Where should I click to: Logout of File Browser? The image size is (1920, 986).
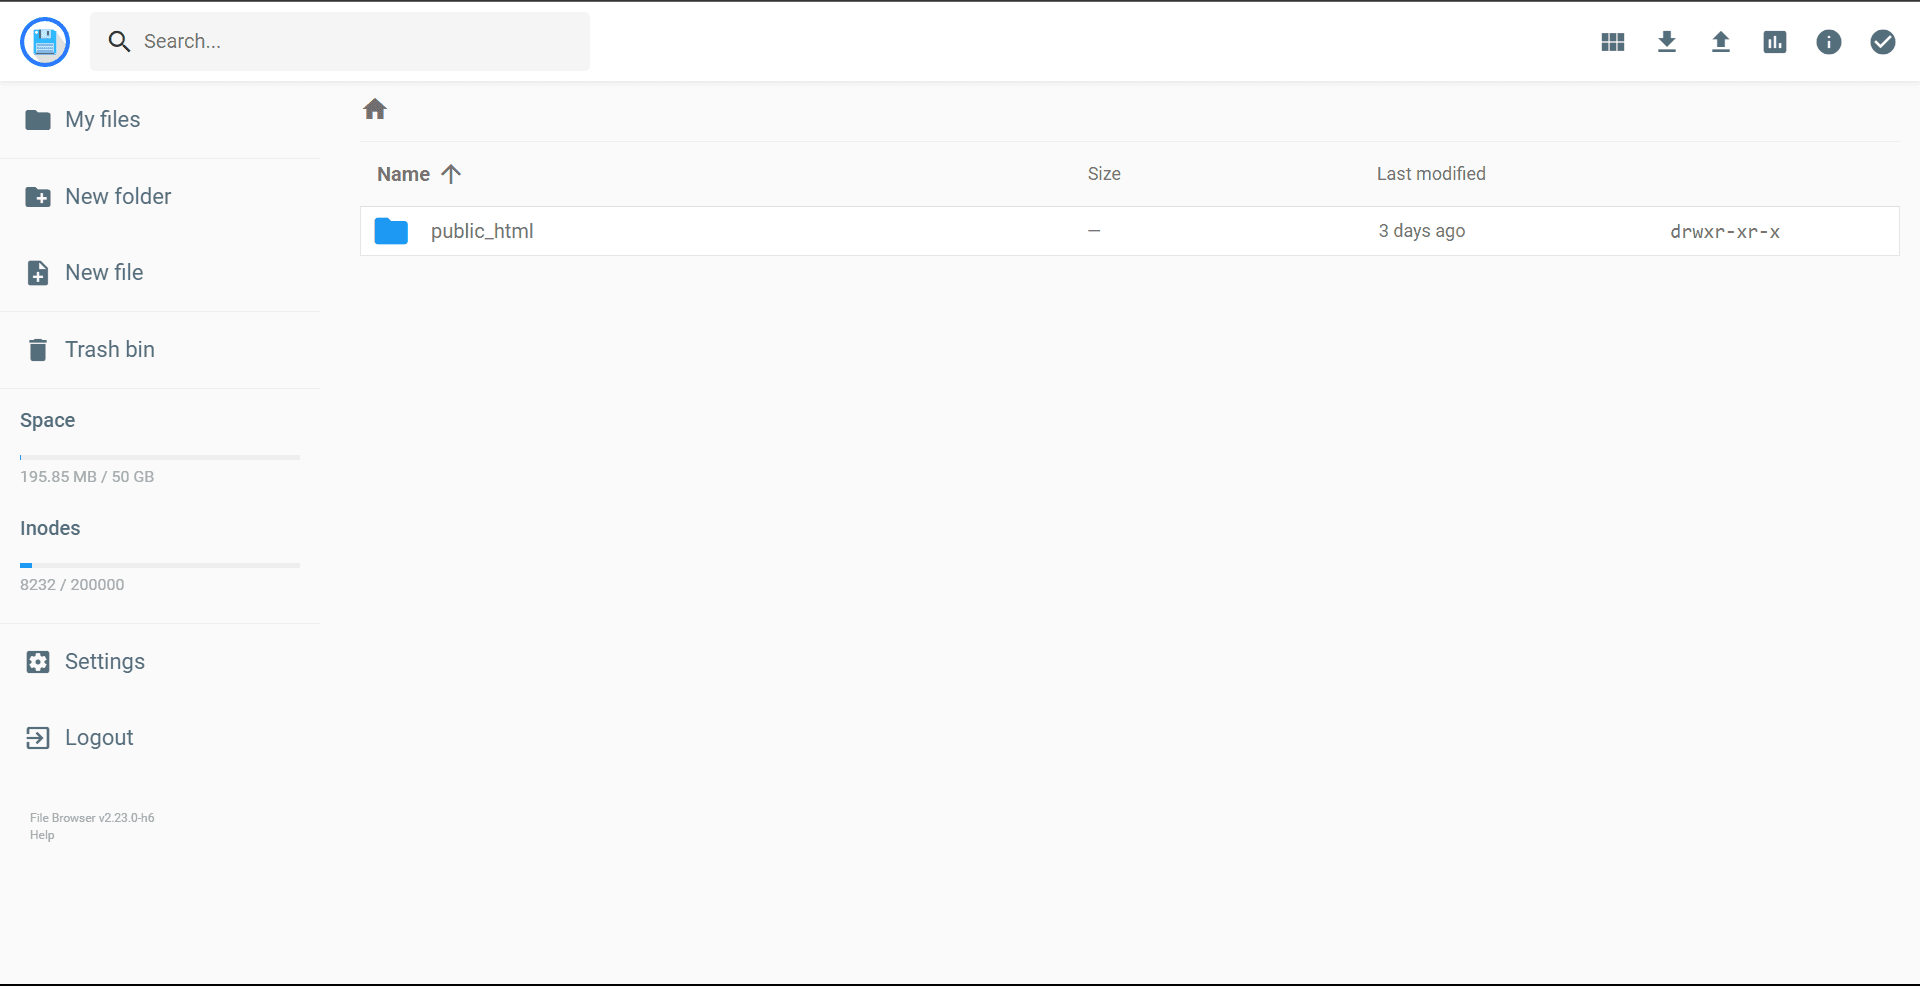point(99,737)
